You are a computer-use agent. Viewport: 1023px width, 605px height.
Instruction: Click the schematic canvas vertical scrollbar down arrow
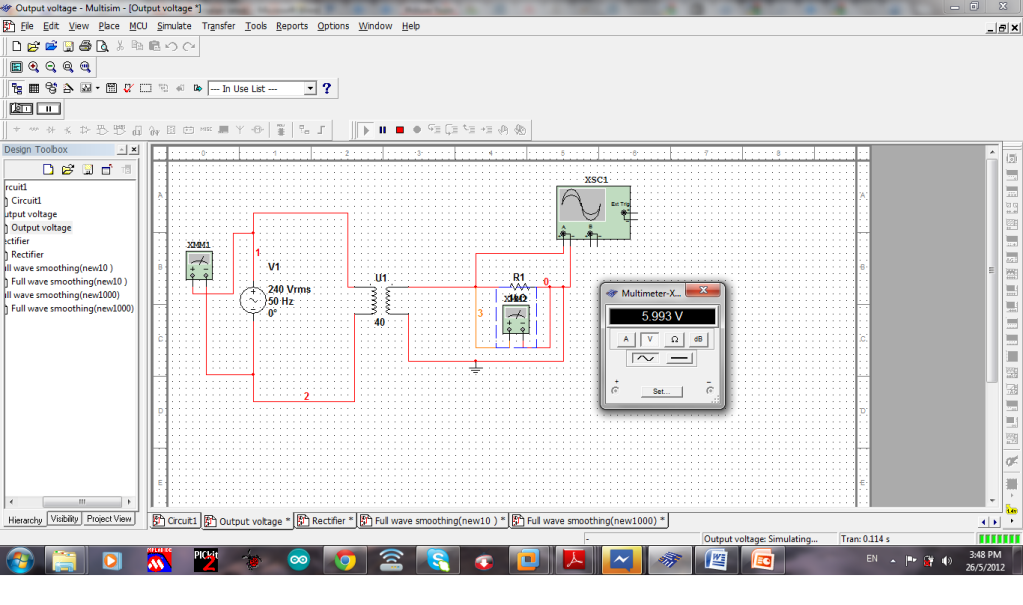coord(992,501)
